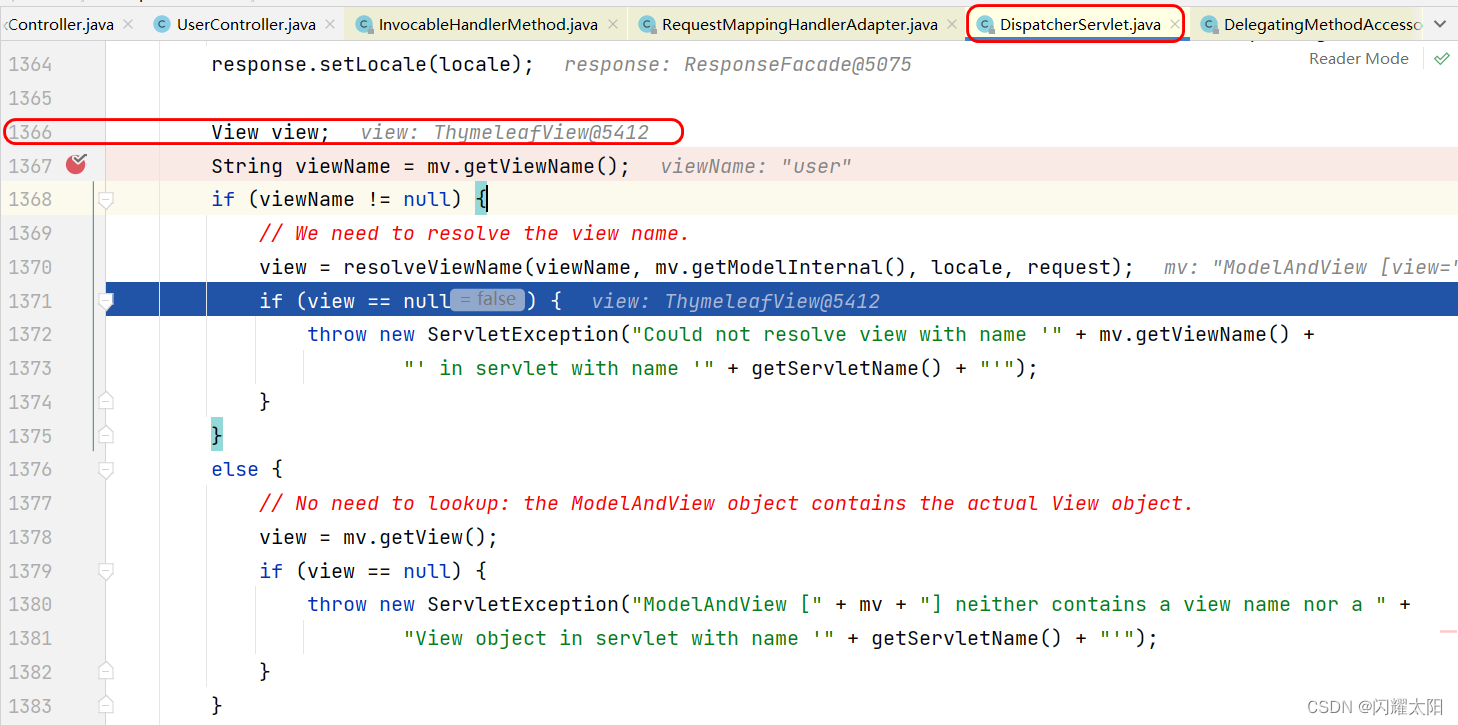Click inline hint viewName: "user"
This screenshot has height=725, width=1458.
point(756,166)
